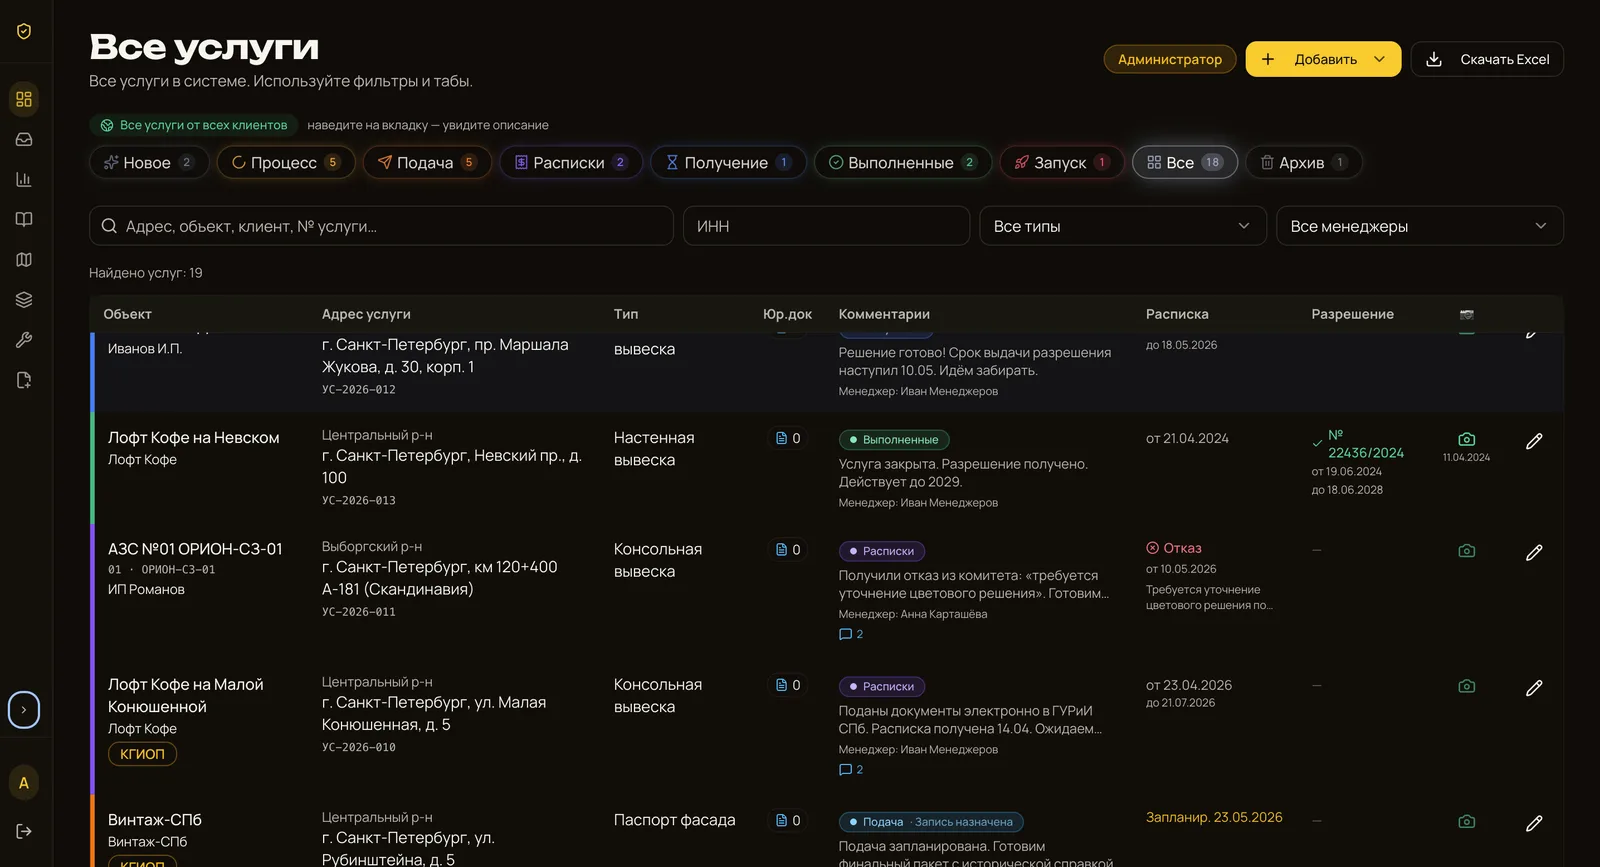
Task: Switch to the Подача tab
Action: [x=427, y=162]
